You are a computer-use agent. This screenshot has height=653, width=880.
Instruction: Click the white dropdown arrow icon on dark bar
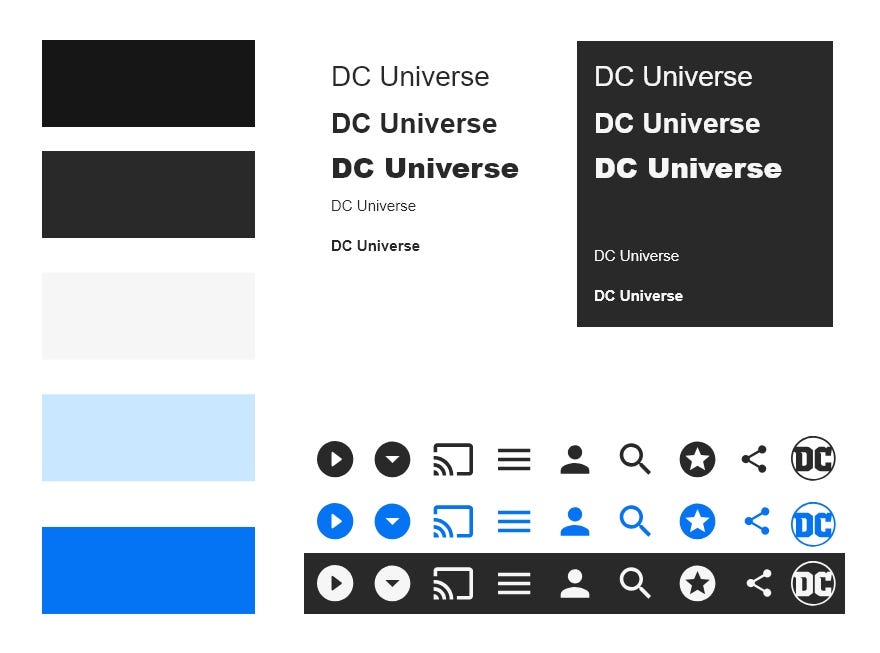[392, 583]
